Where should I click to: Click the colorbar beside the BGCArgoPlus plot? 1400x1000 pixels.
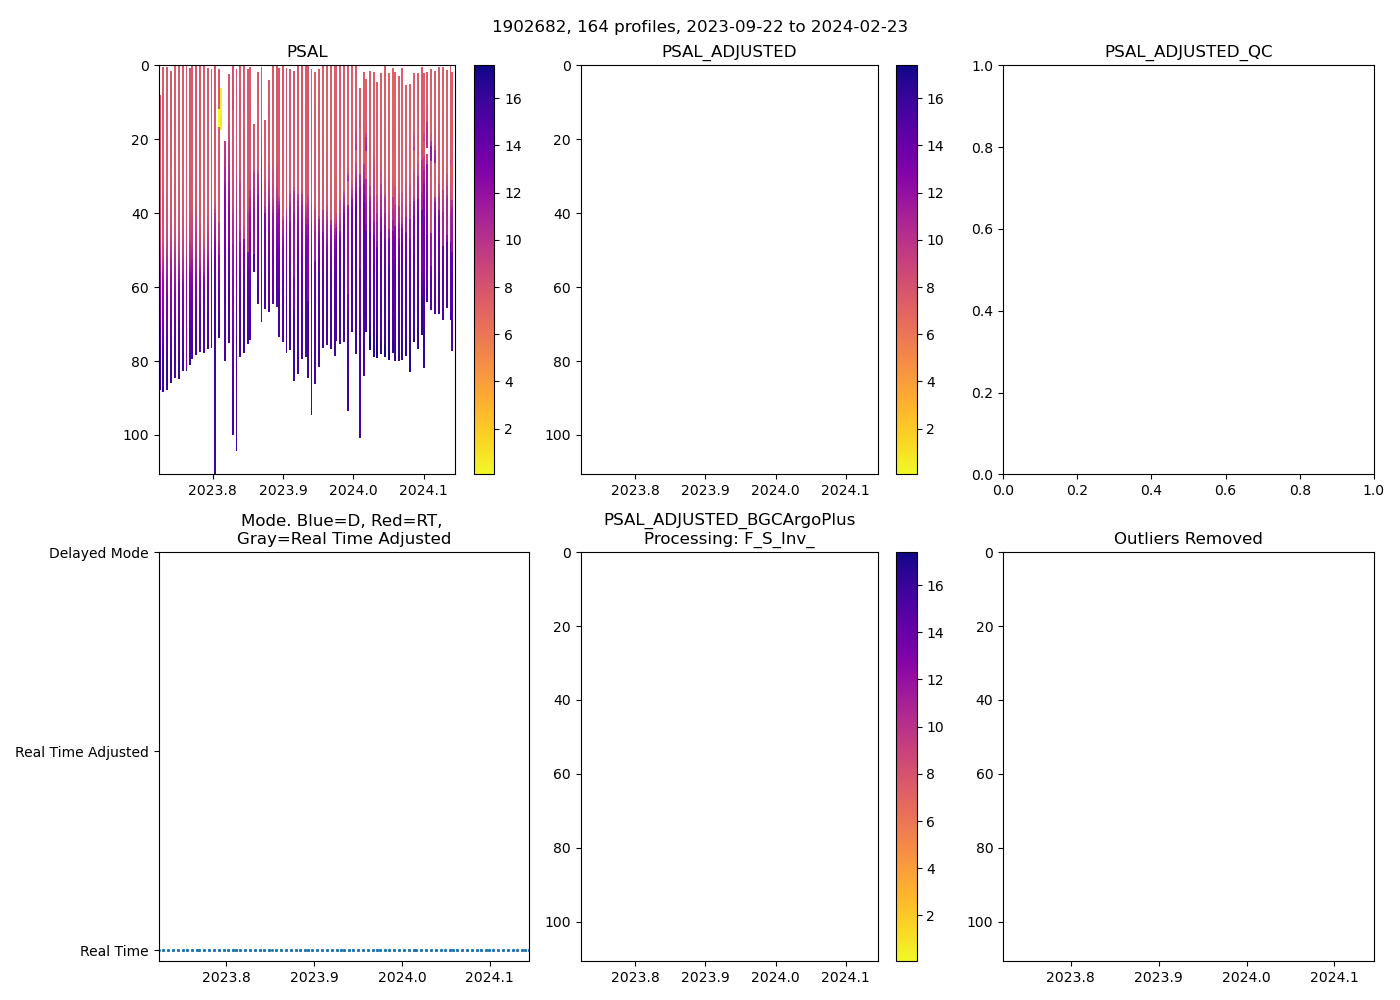906,757
